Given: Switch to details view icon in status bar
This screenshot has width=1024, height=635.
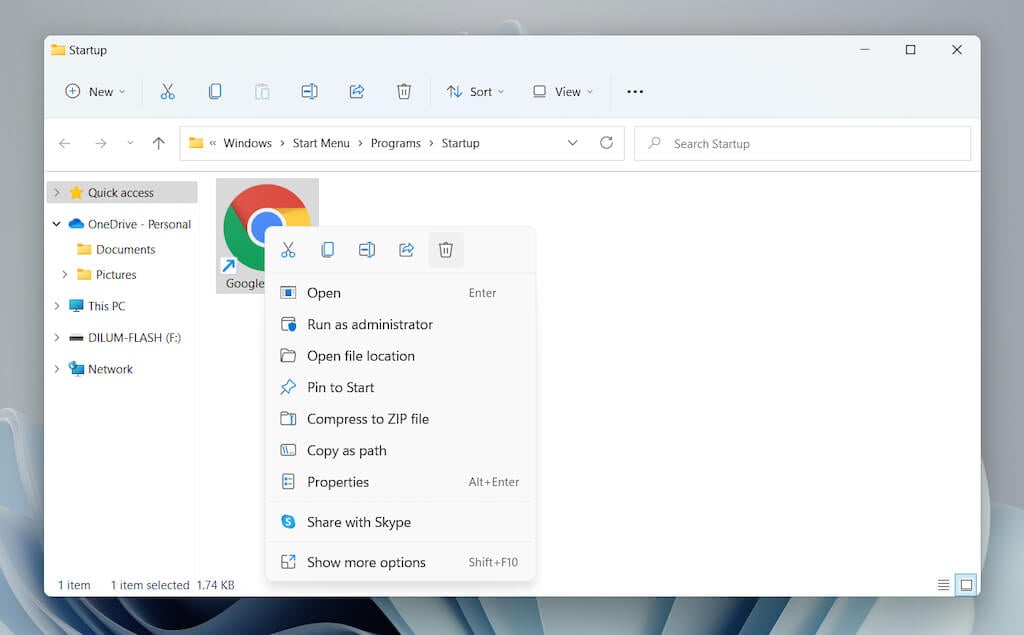Looking at the screenshot, I should click(943, 585).
